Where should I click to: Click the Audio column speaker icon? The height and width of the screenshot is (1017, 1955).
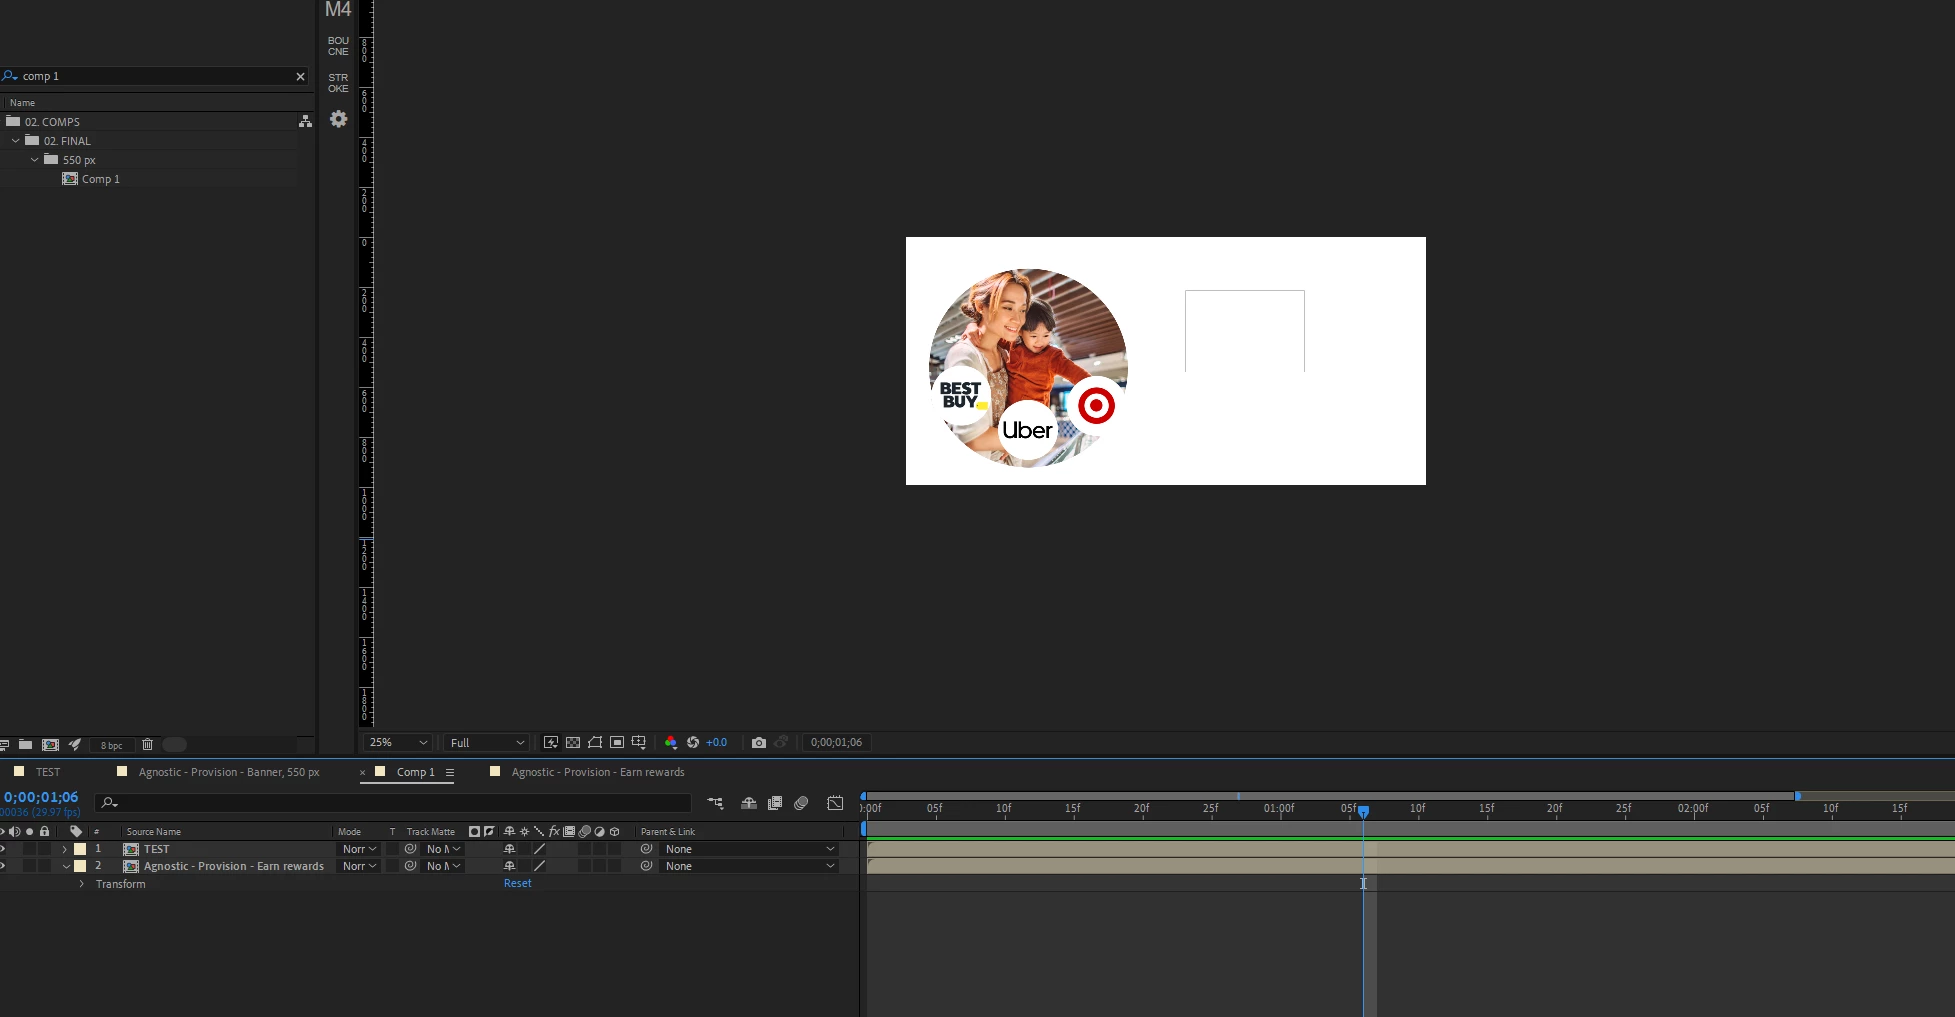click(x=15, y=832)
